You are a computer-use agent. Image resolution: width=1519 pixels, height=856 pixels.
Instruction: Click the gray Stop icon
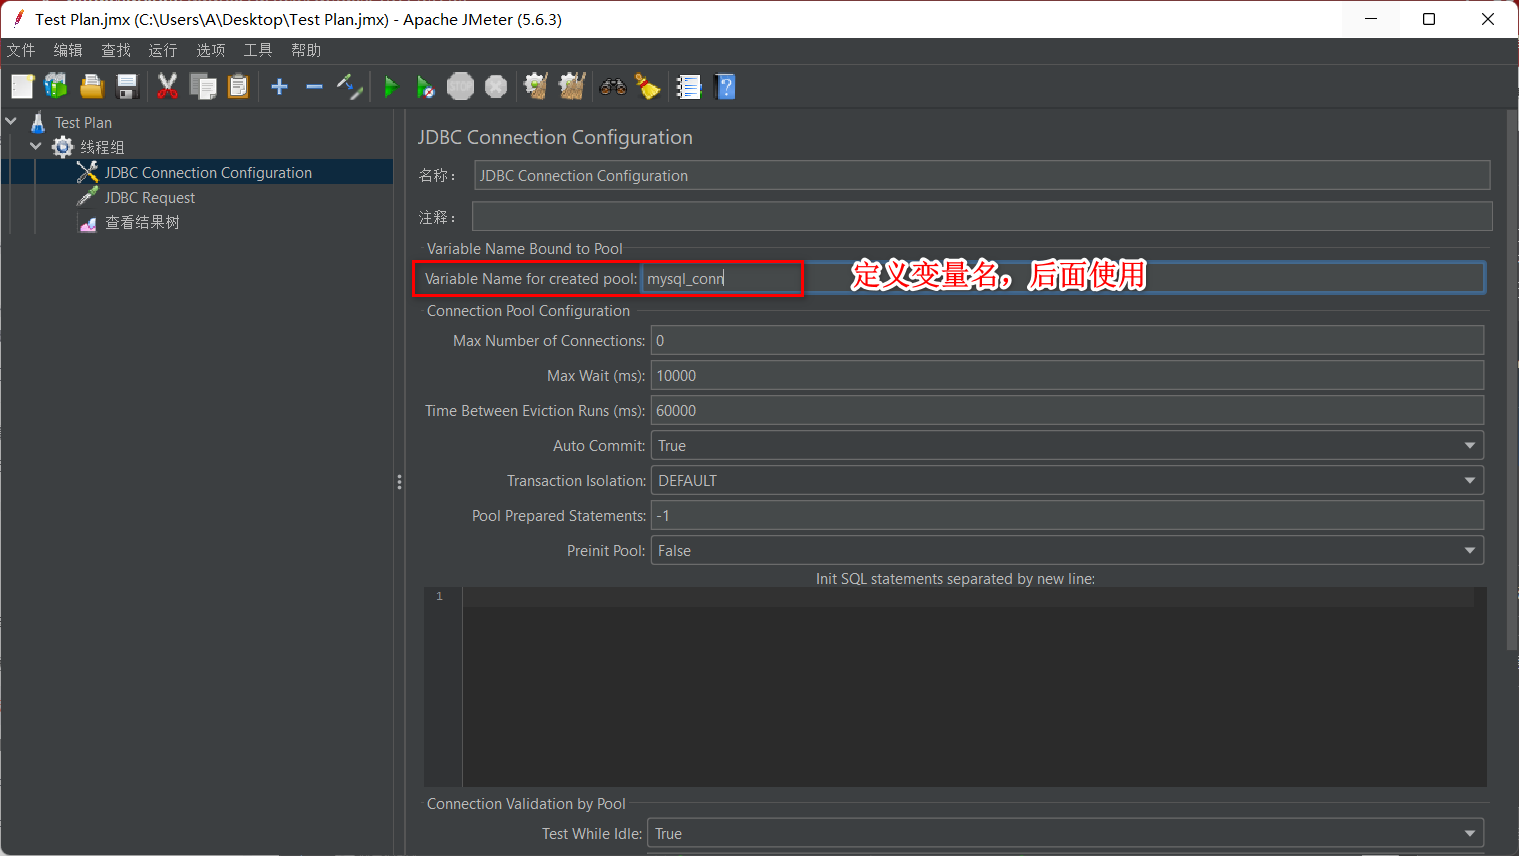click(460, 87)
